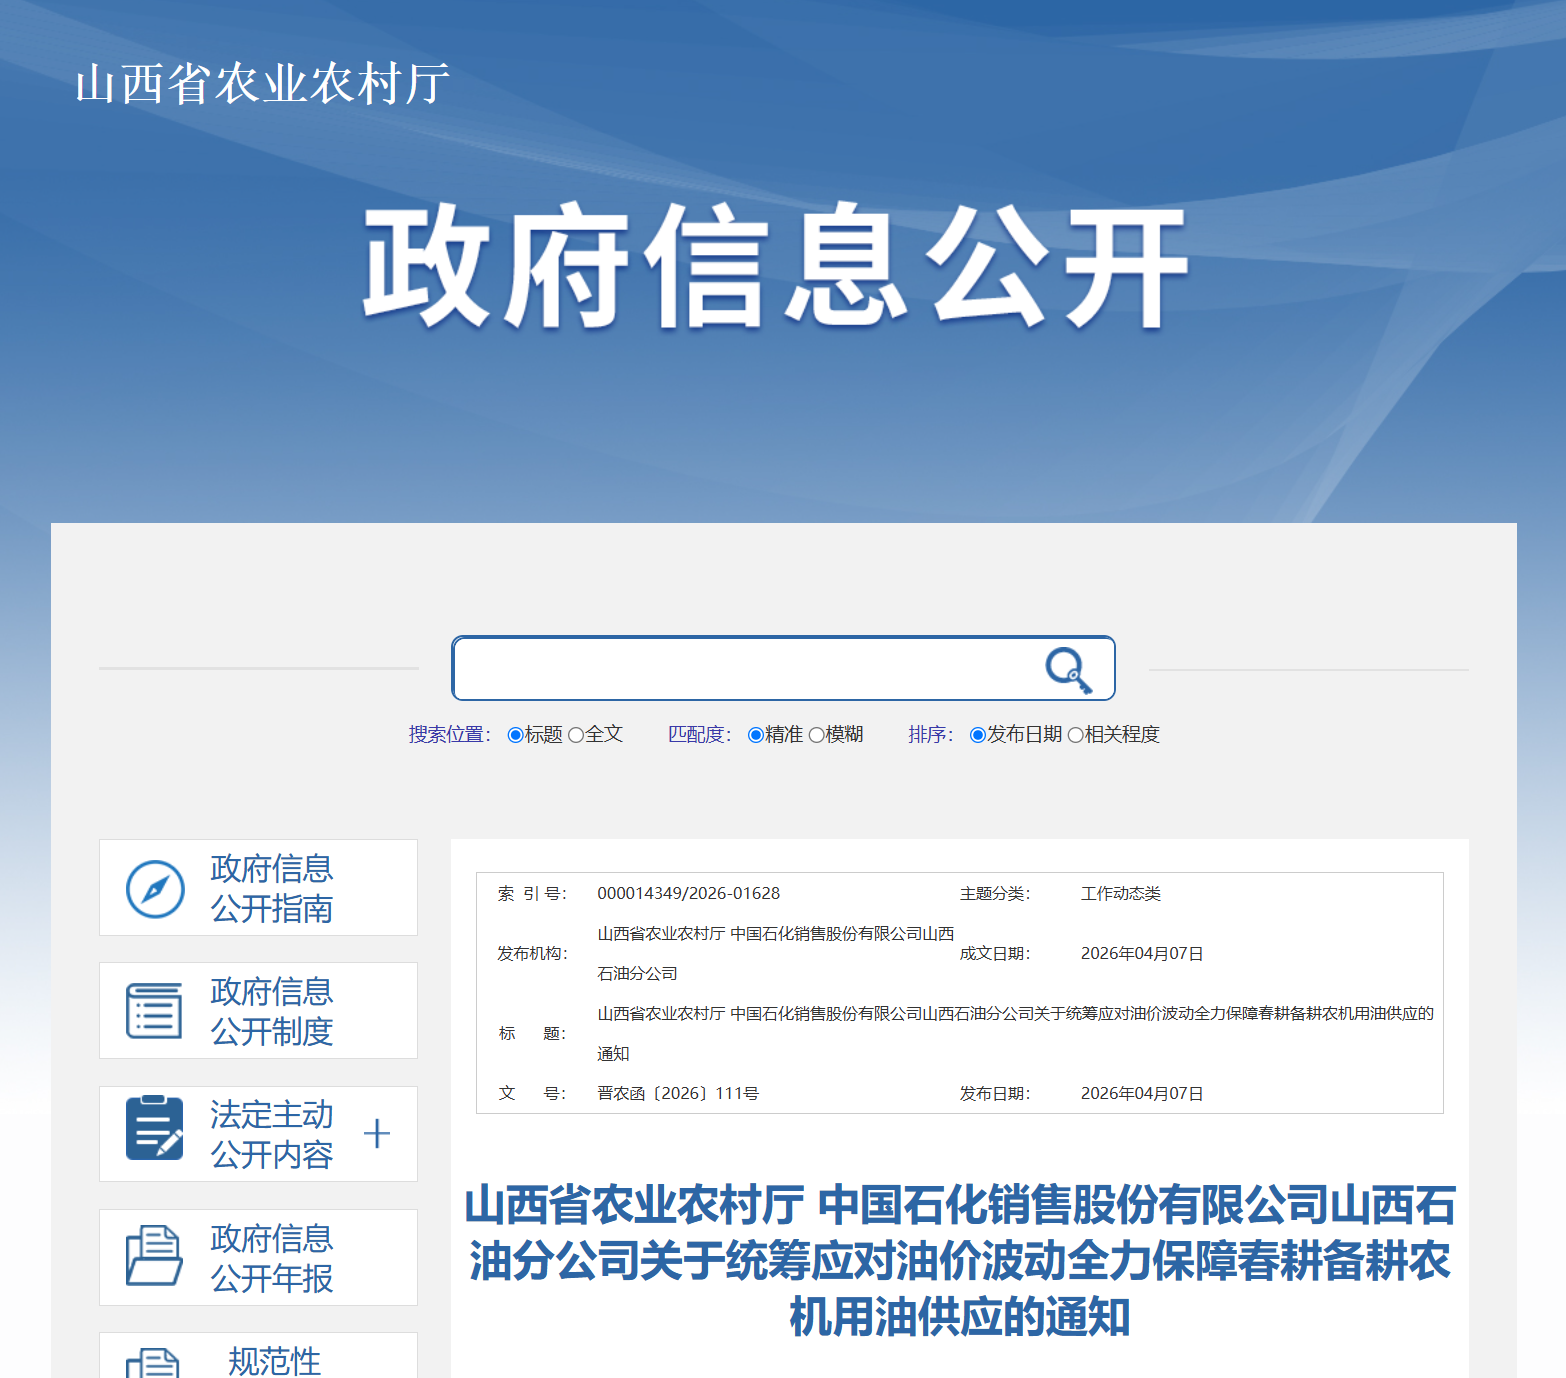The width and height of the screenshot is (1566, 1378).
Task: Open the 政府信息公开指南 menu item
Action: click(x=271, y=888)
